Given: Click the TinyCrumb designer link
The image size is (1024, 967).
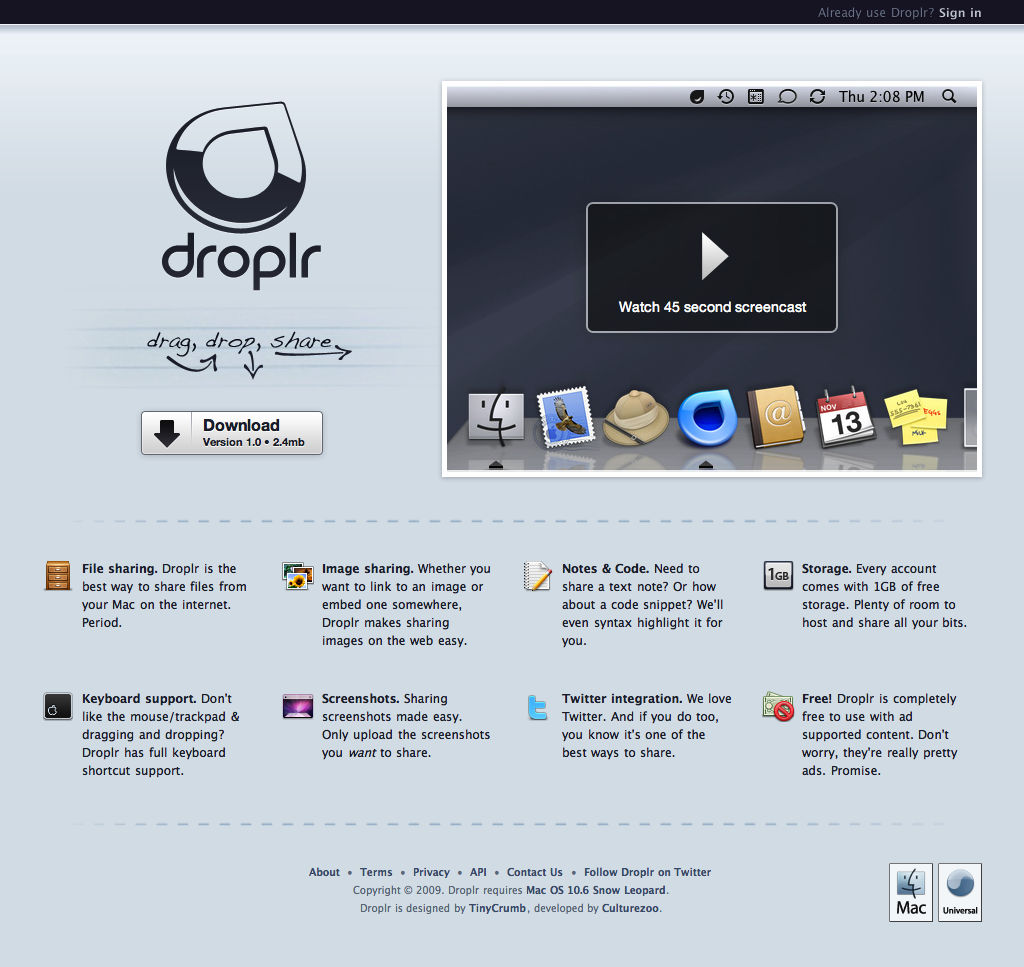Looking at the screenshot, I should 497,908.
